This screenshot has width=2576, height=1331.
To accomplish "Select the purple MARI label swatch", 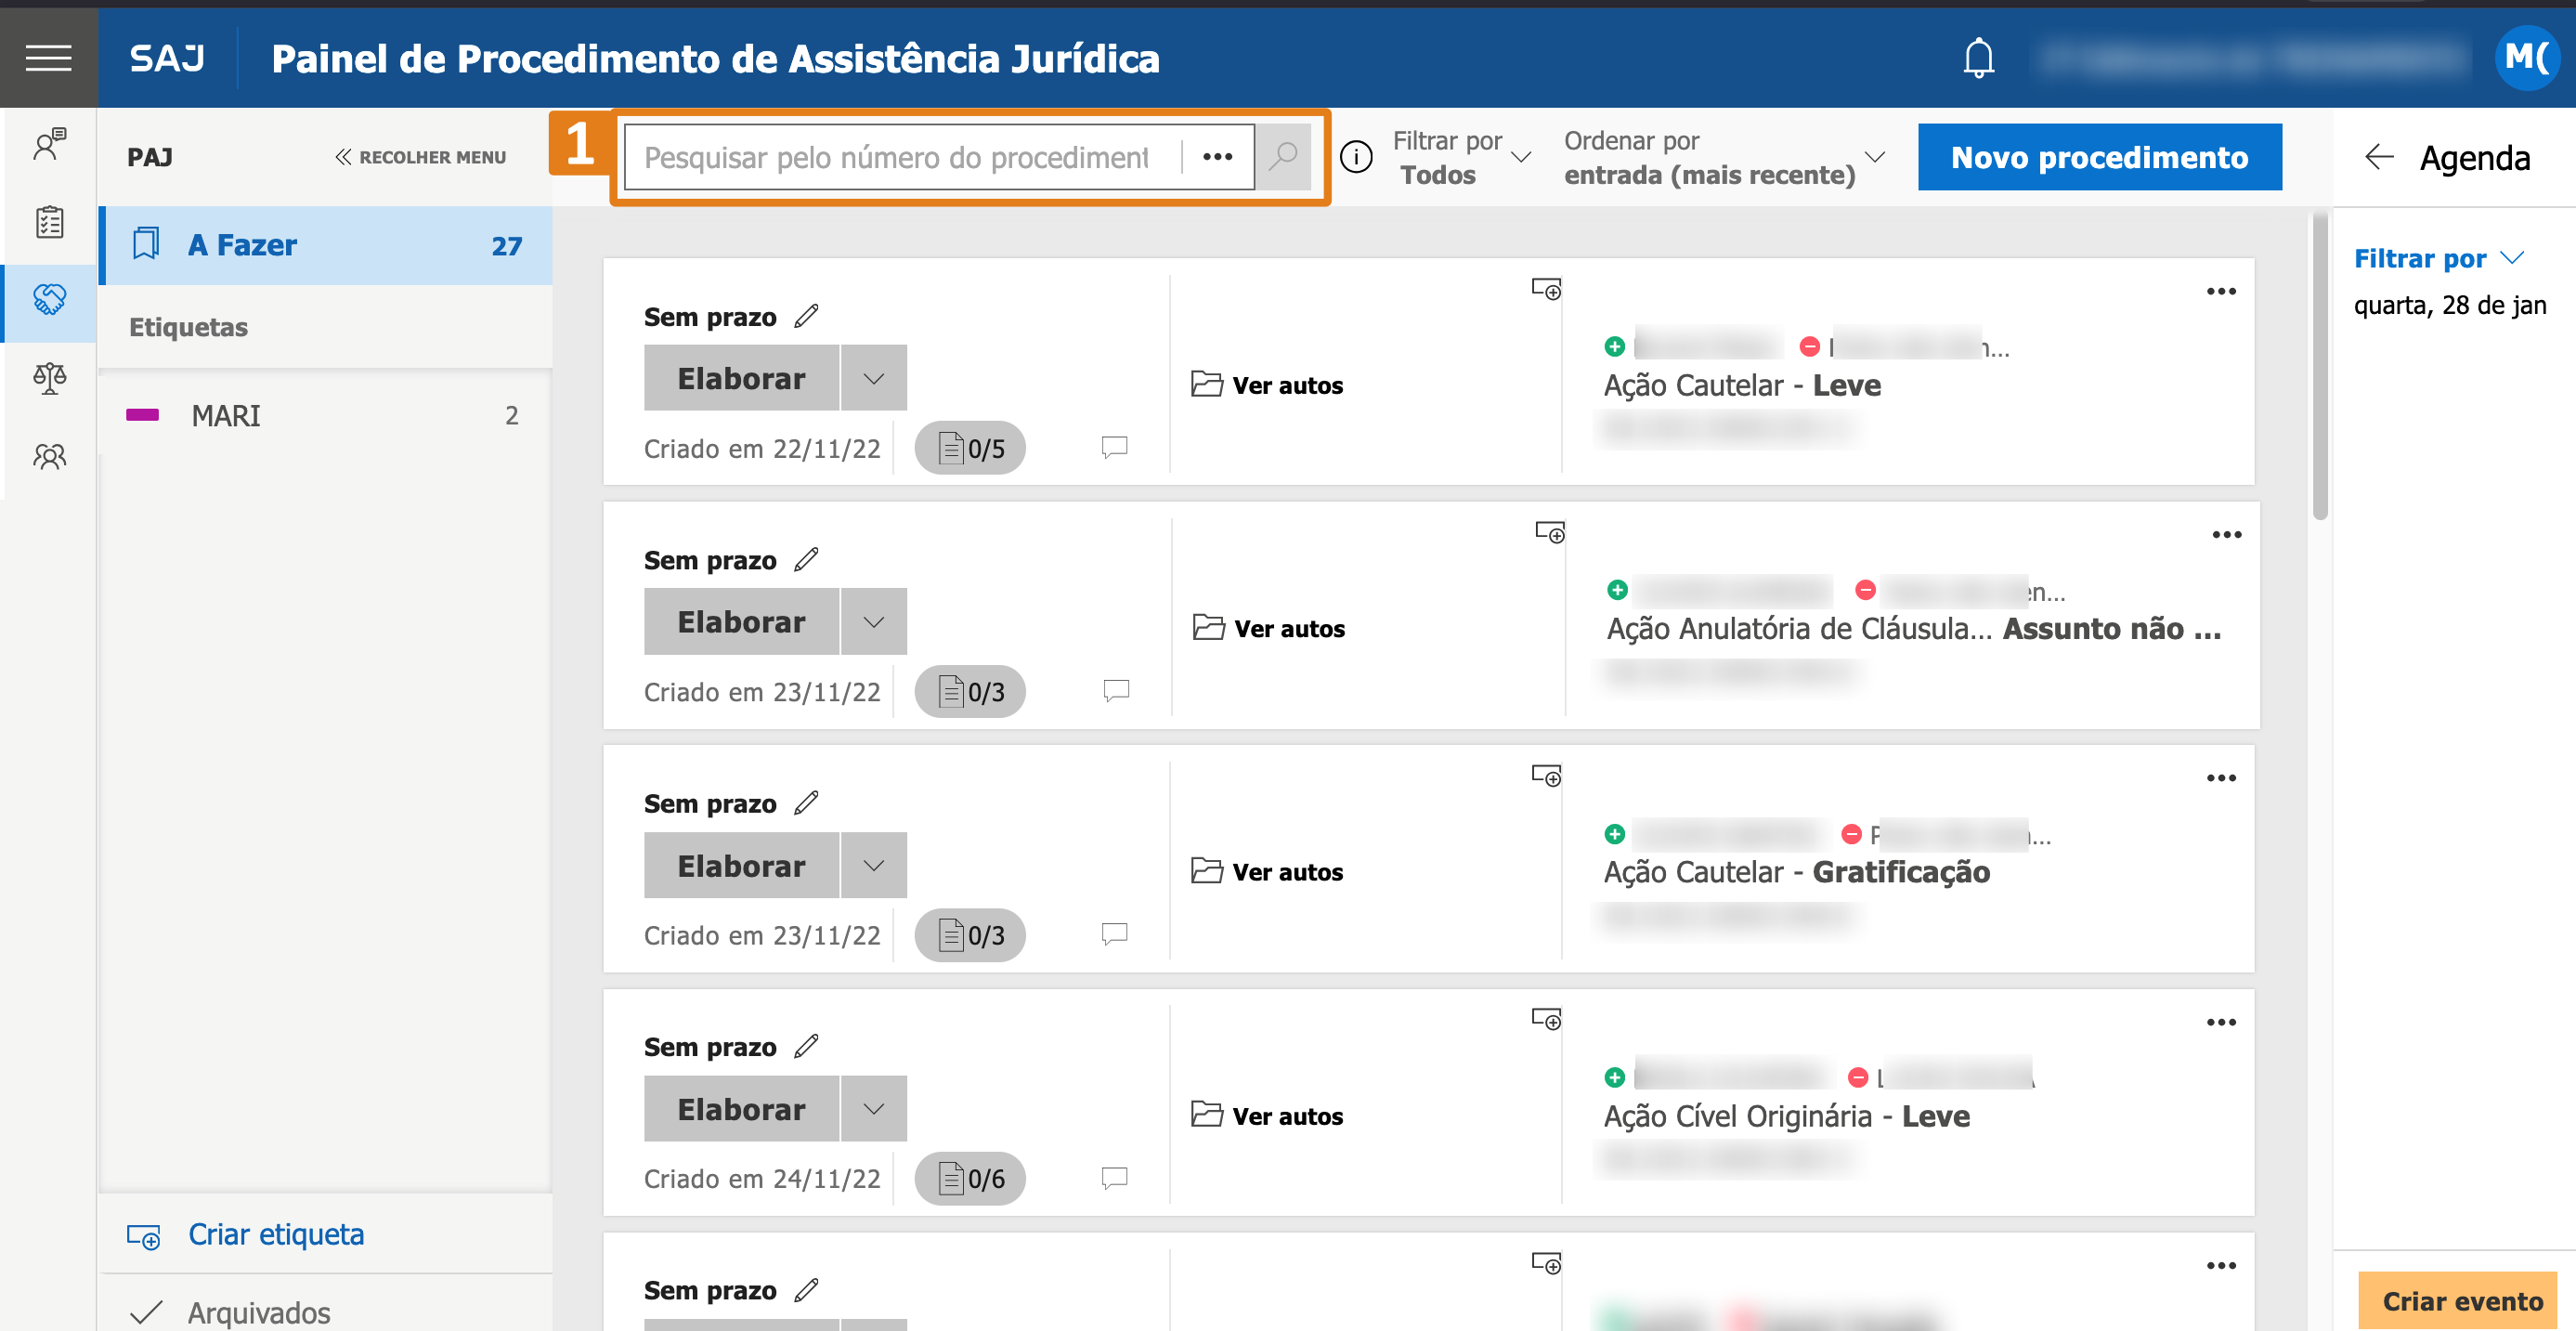I will (x=142, y=415).
